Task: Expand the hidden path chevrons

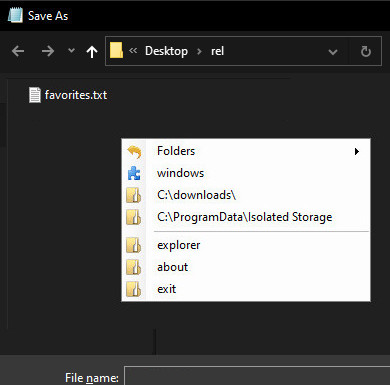Action: [x=133, y=50]
